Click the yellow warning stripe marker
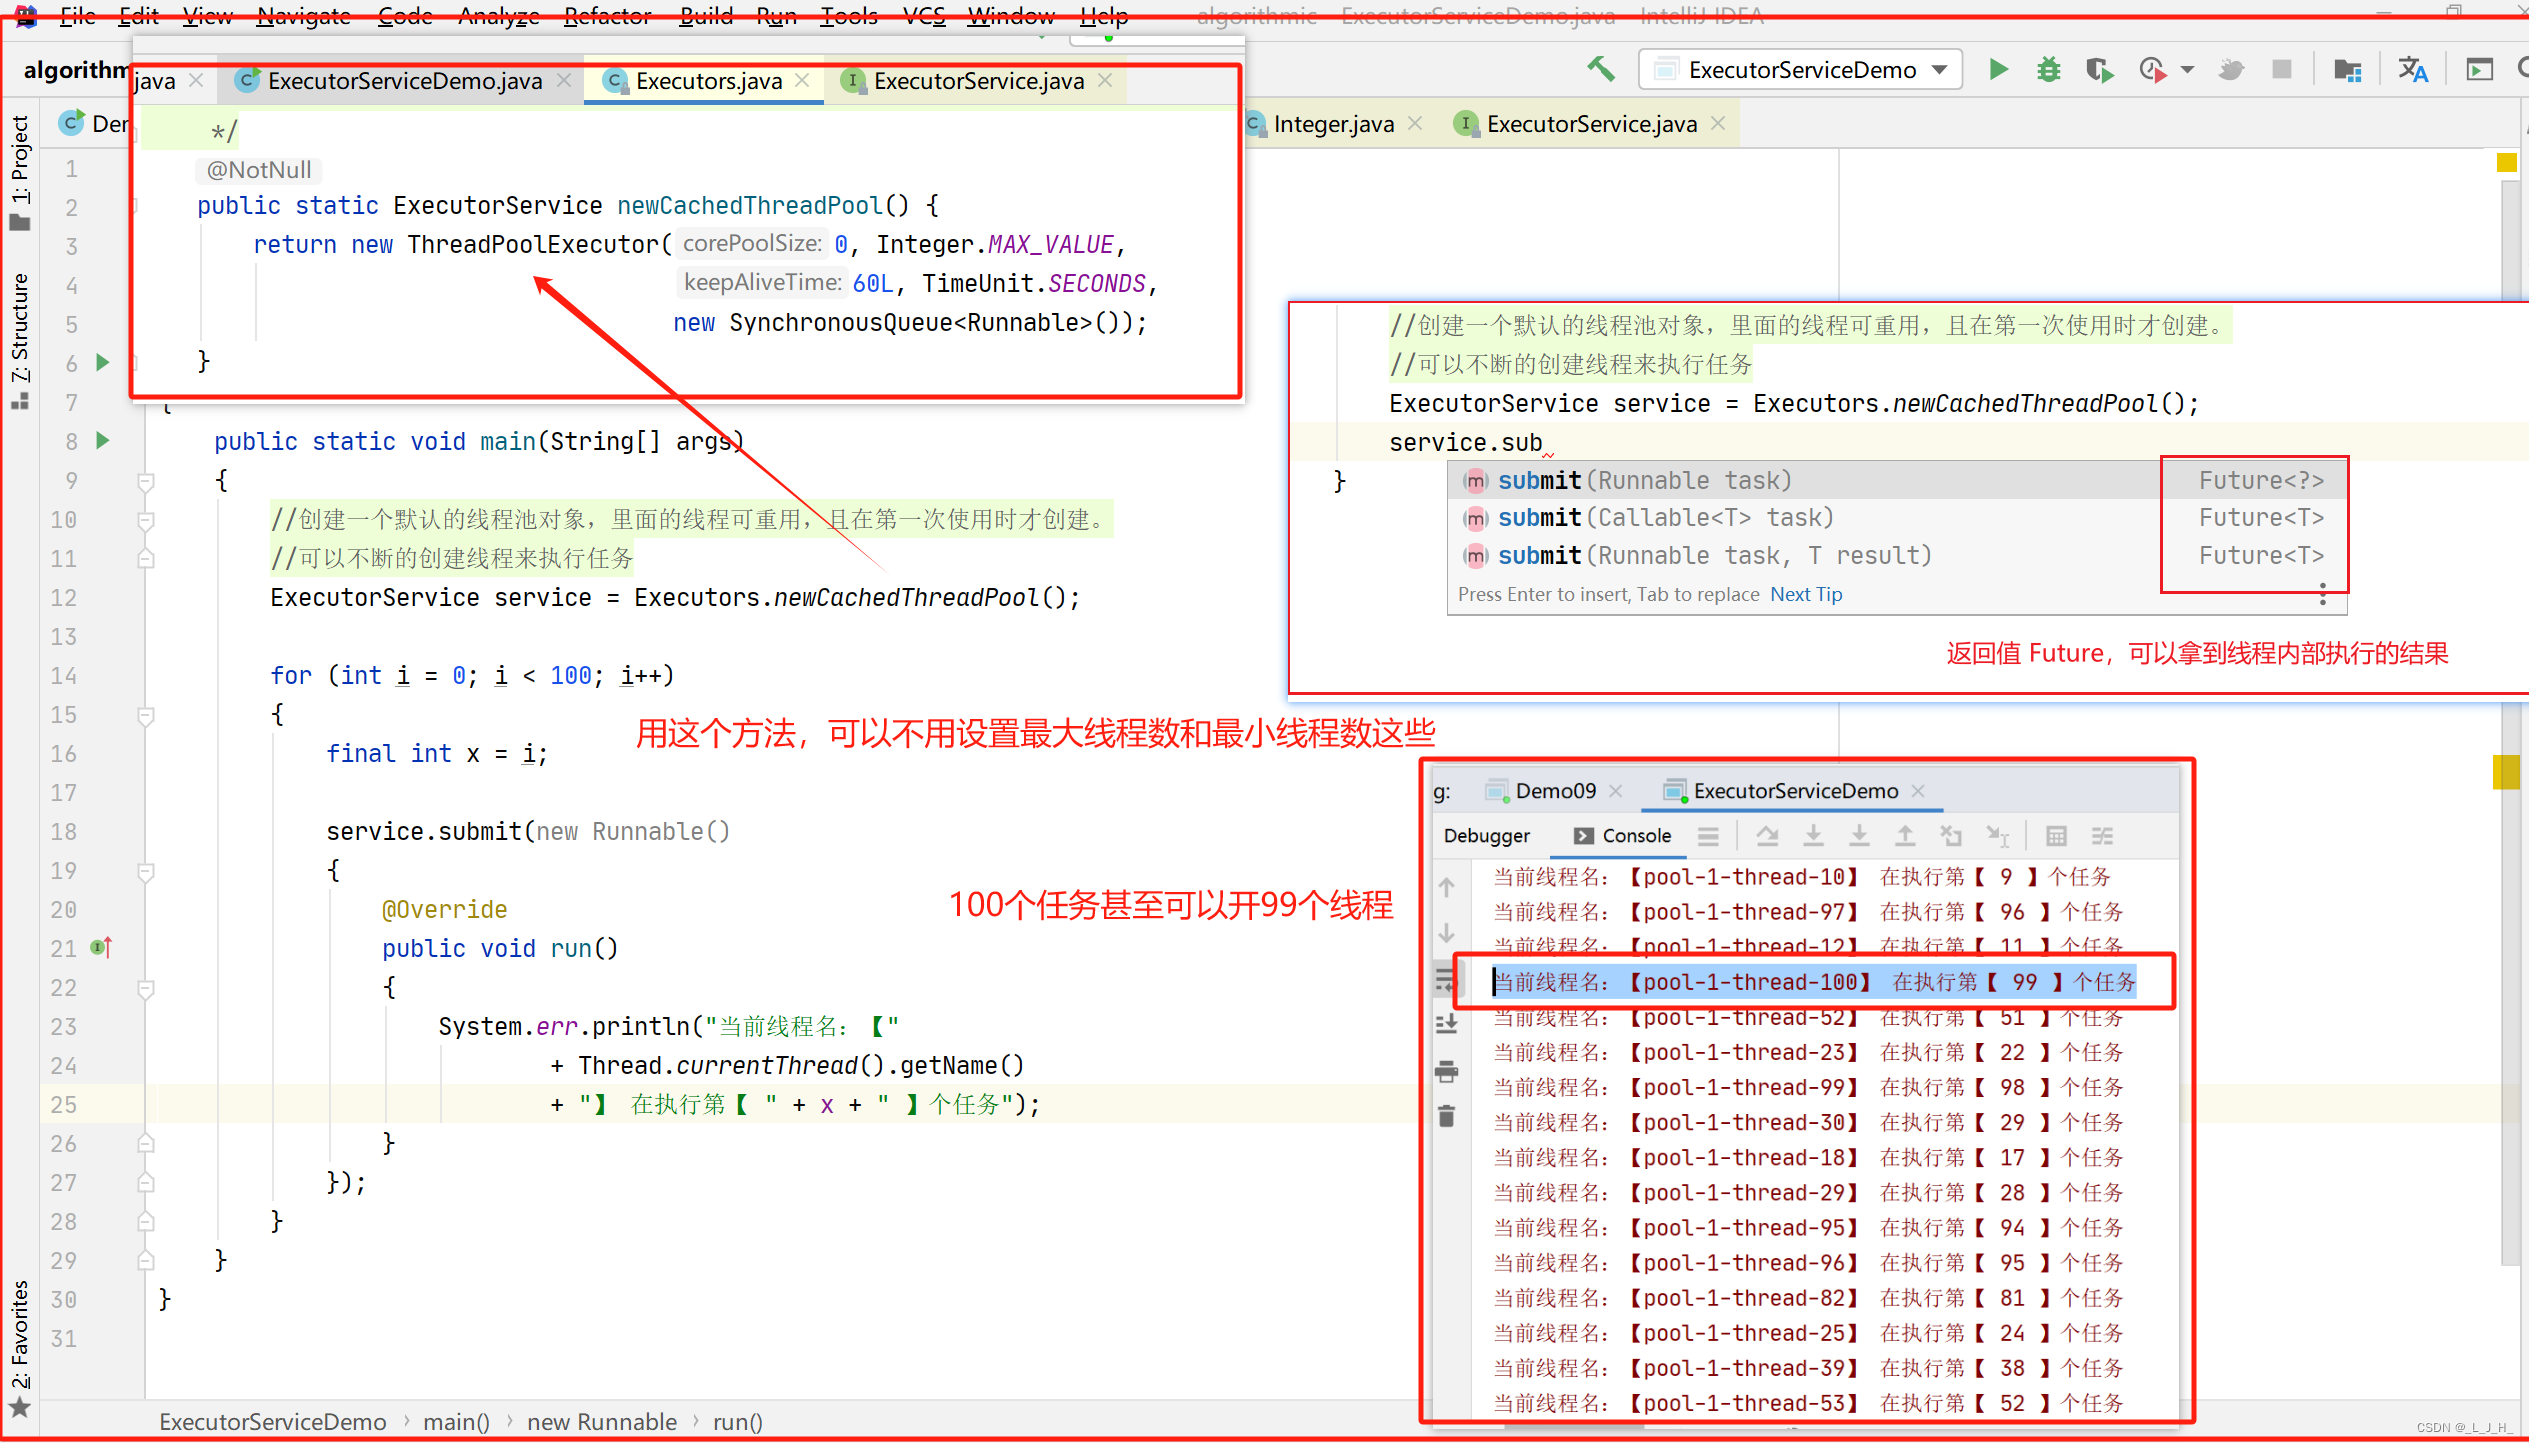The width and height of the screenshot is (2529, 1443). (2505, 772)
